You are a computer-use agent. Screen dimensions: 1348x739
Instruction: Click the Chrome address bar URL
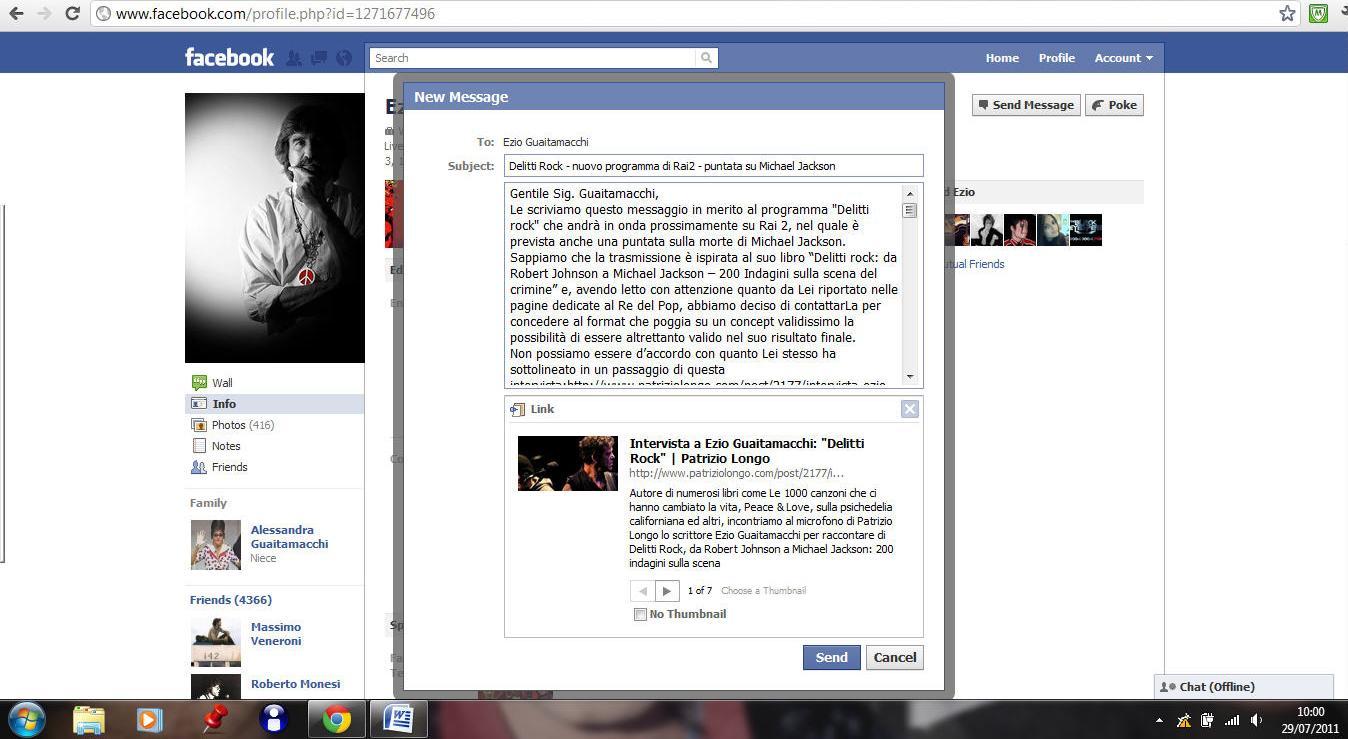point(275,14)
